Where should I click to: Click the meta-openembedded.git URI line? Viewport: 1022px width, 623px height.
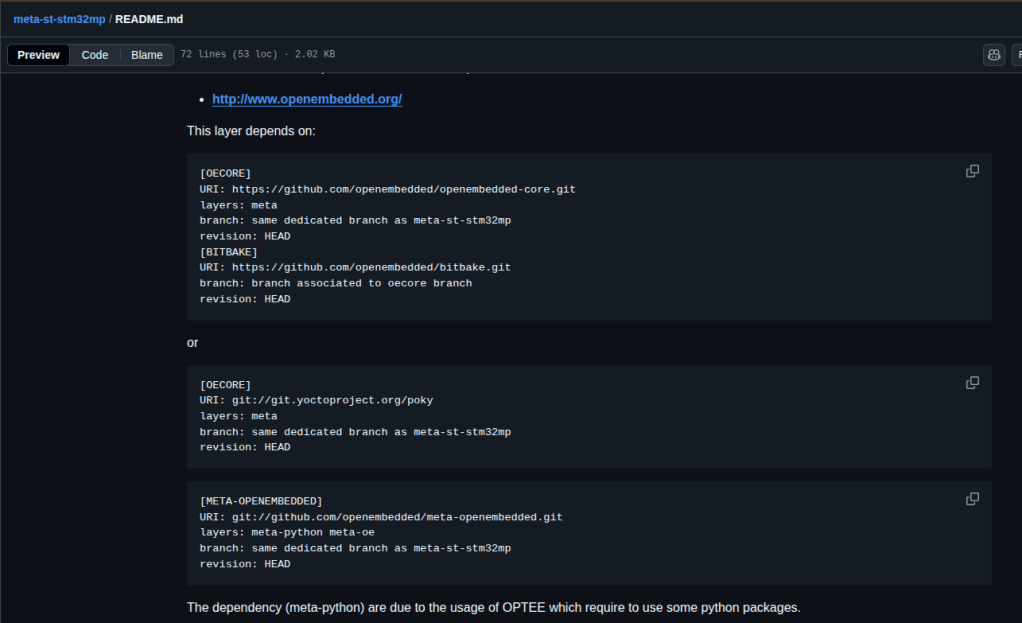coord(381,517)
